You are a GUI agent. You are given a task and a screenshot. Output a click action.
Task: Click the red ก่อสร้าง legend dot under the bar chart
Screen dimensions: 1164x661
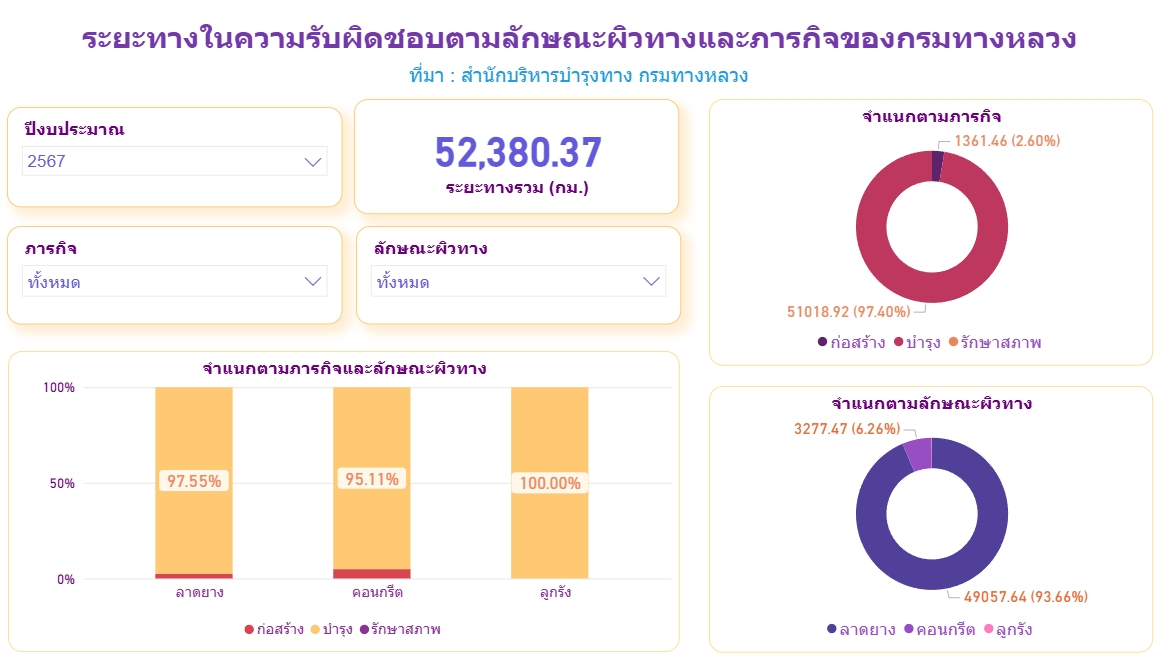249,629
